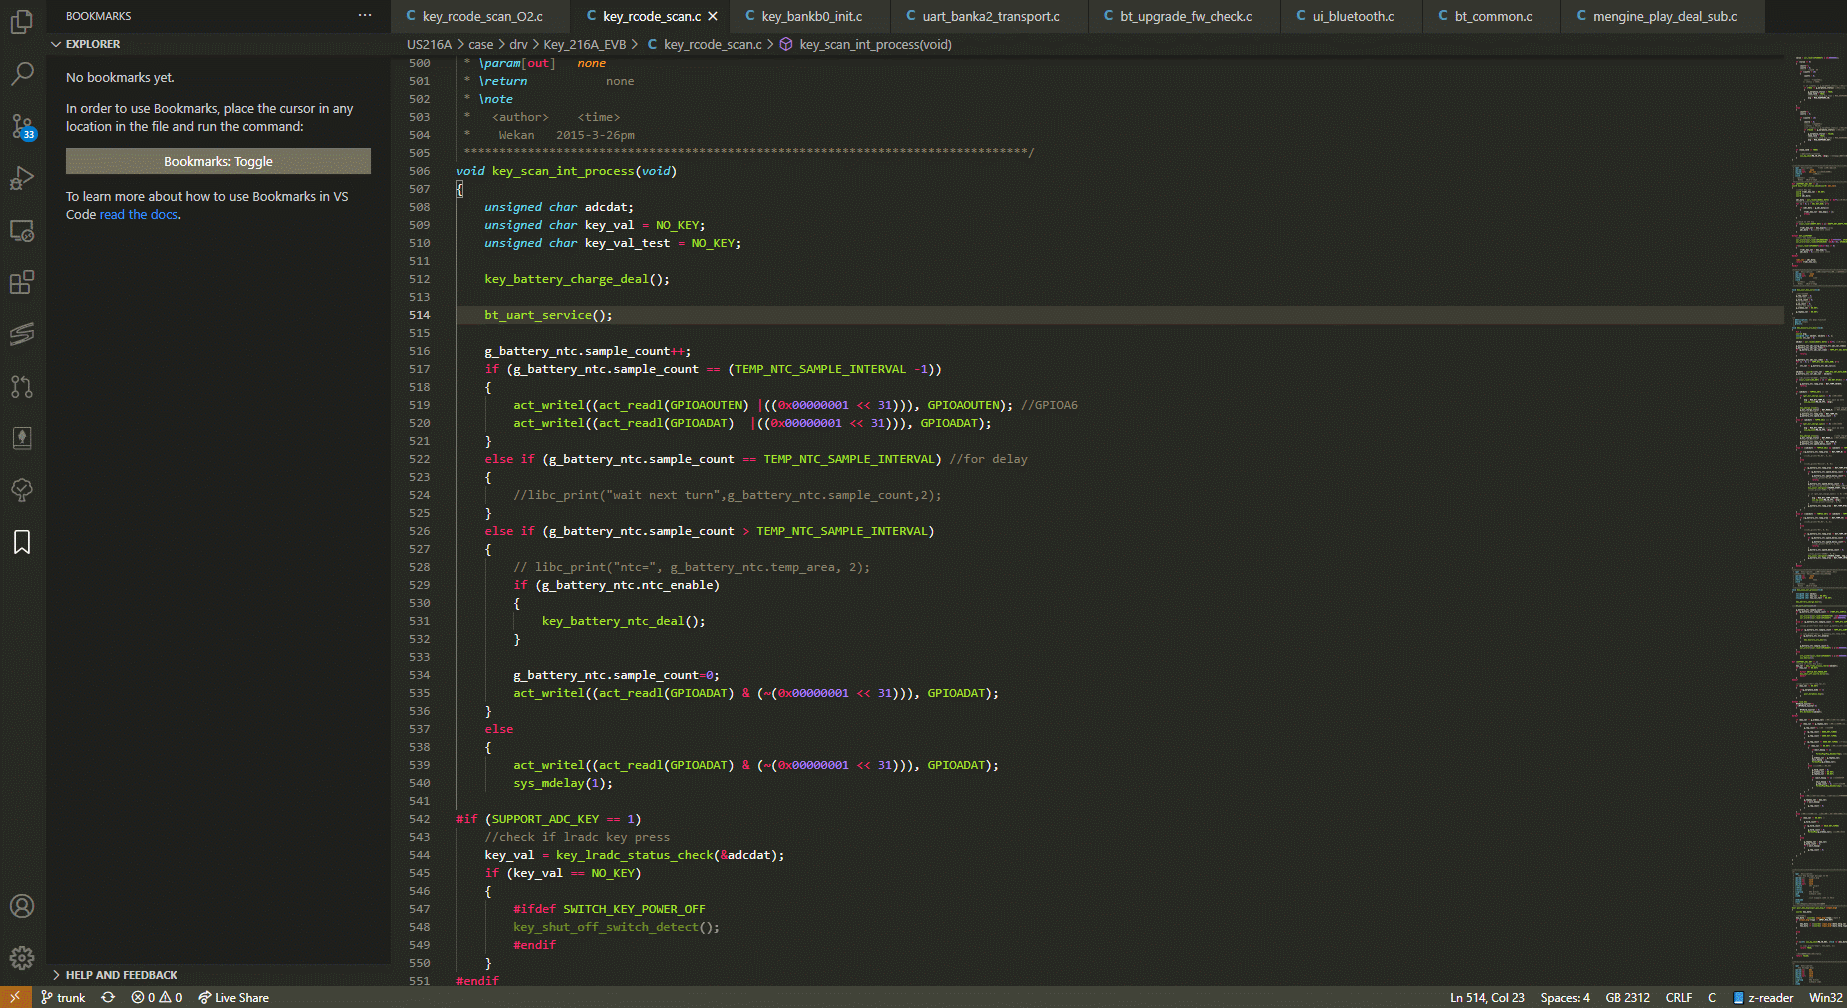Change file encoding GB 2312

[1627, 997]
